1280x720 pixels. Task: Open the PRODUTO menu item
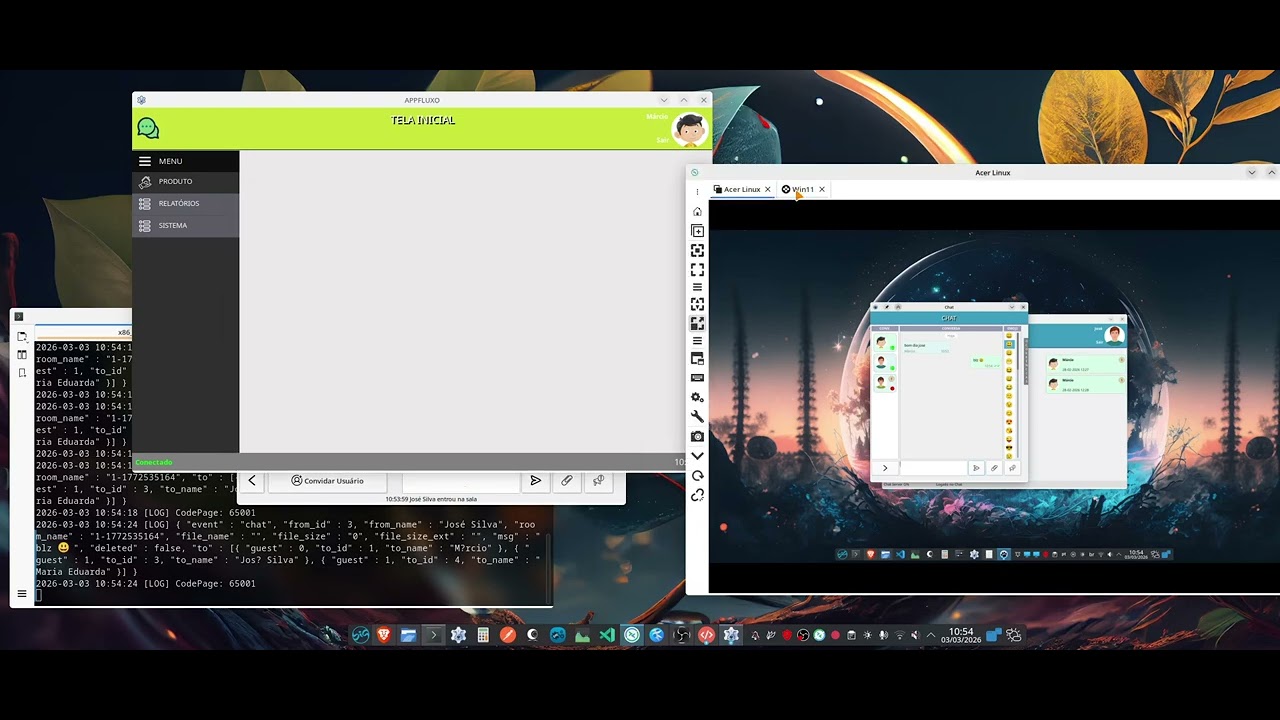point(186,181)
